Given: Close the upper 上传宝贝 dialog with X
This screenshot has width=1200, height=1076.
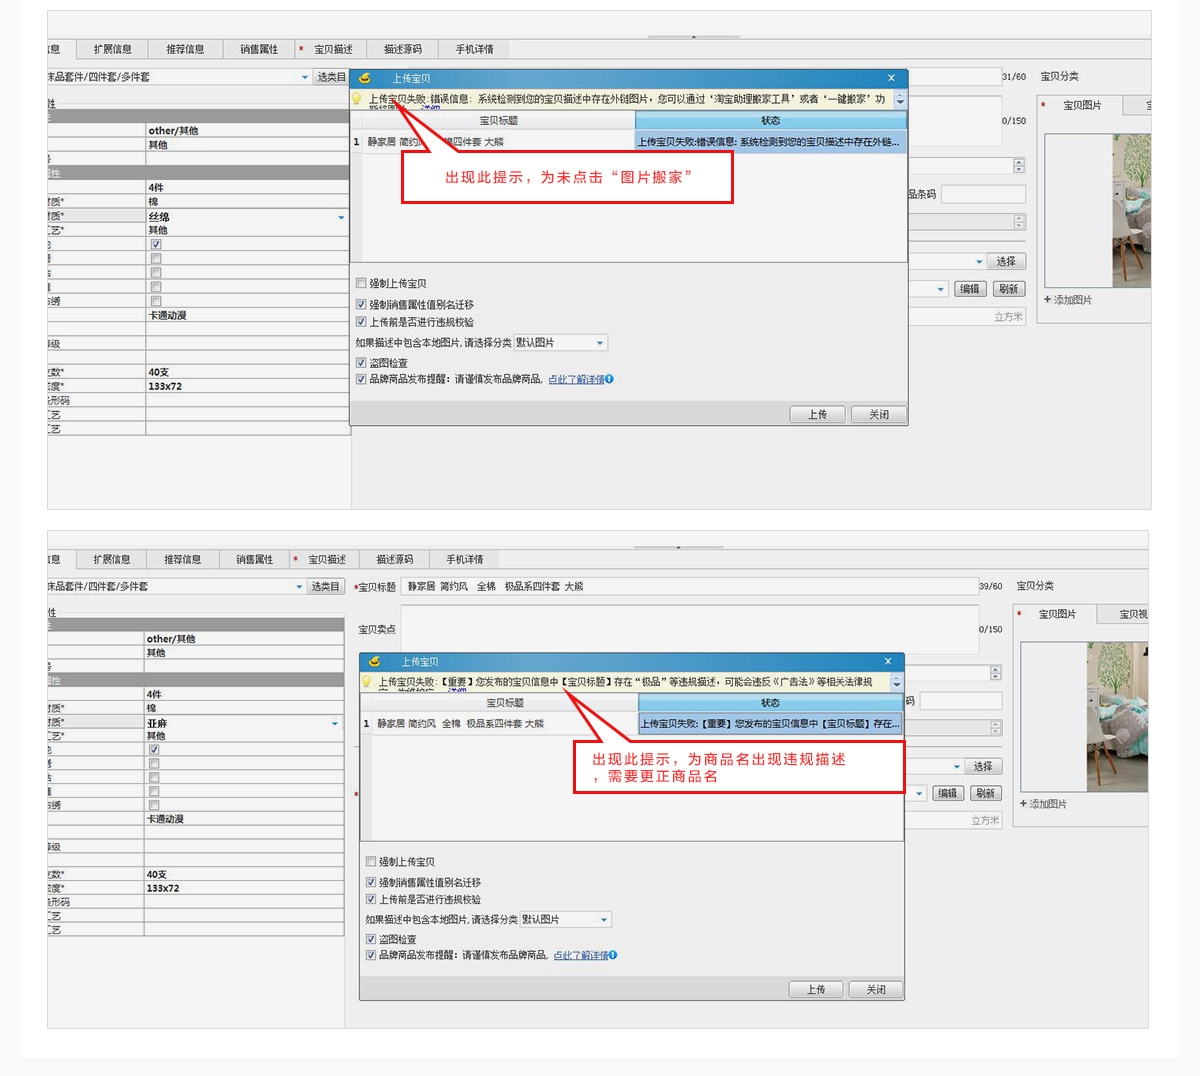Looking at the screenshot, I should click(x=891, y=78).
